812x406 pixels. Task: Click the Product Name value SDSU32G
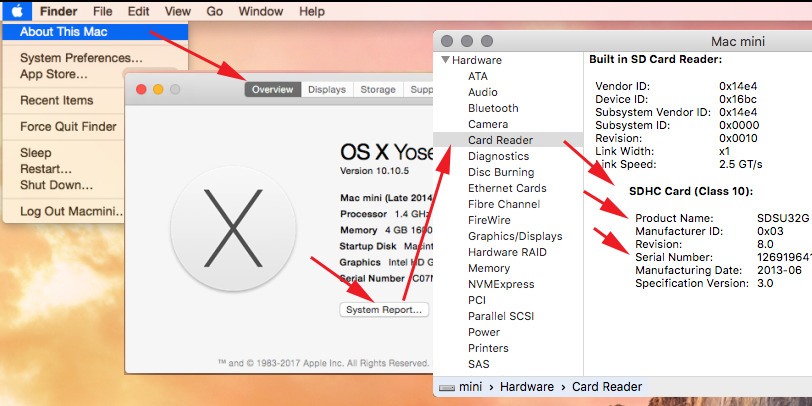coord(782,219)
